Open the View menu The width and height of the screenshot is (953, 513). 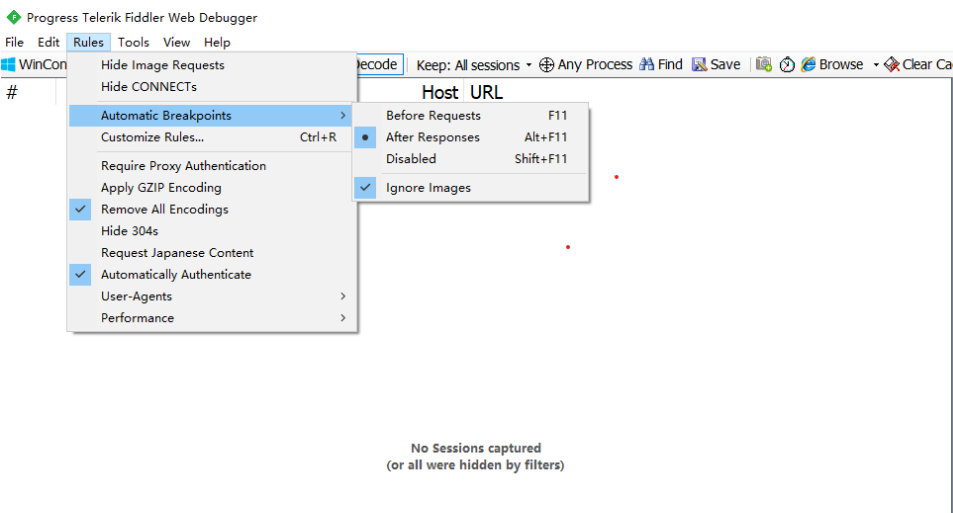pyautogui.click(x=176, y=42)
